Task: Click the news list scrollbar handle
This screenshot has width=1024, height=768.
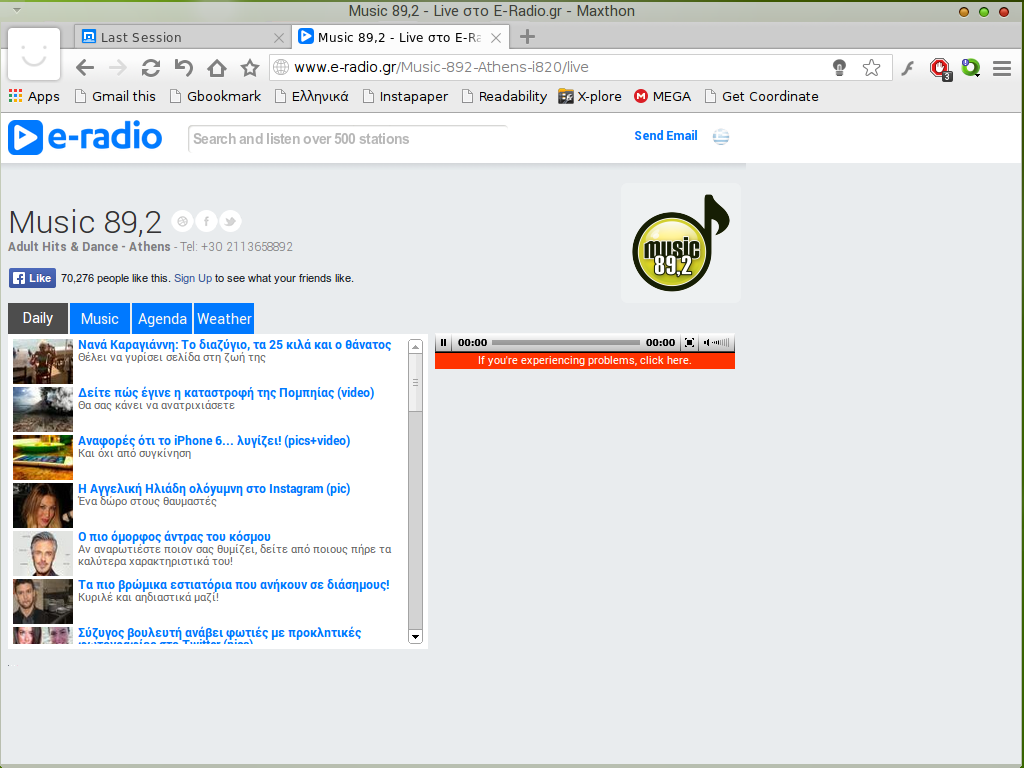Action: click(x=415, y=383)
